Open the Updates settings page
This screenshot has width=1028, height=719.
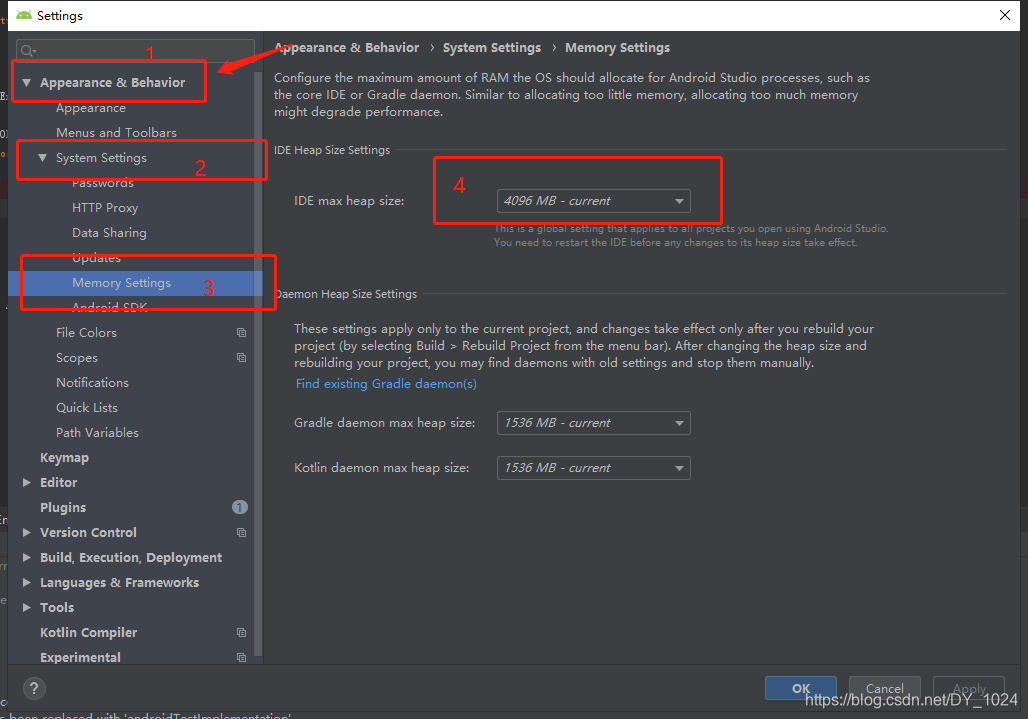96,258
